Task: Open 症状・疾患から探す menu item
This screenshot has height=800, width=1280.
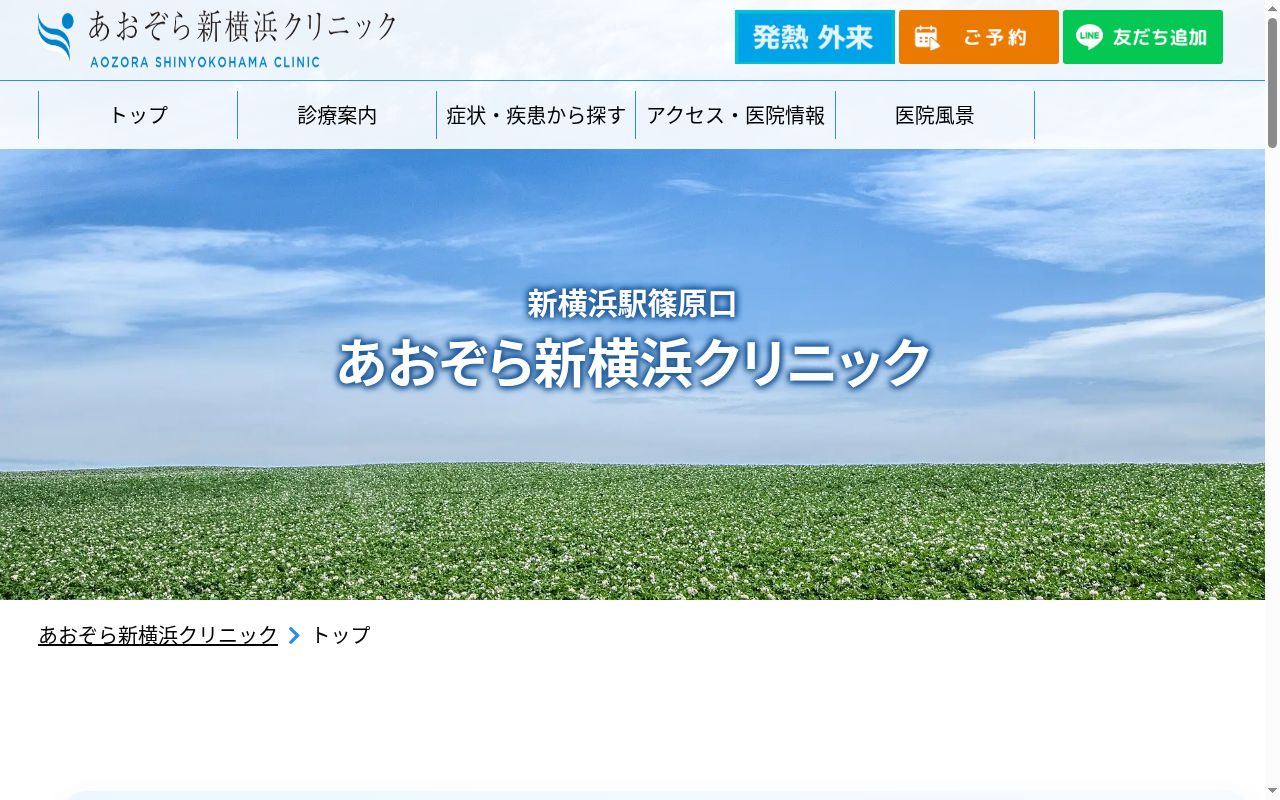Action: [536, 115]
